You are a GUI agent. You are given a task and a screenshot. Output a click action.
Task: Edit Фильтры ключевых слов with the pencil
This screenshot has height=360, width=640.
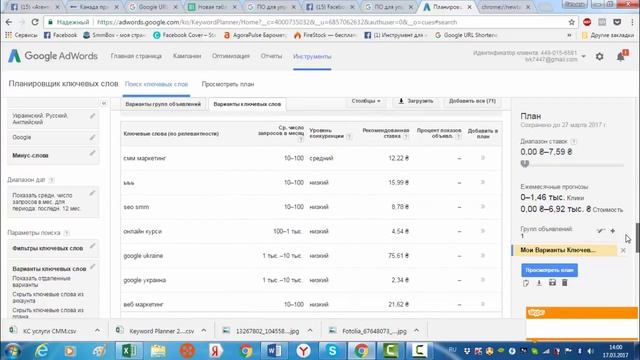pyautogui.click(x=93, y=246)
